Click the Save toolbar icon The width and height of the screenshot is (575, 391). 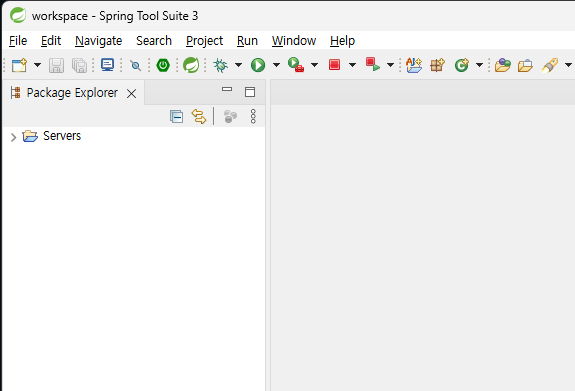click(56, 65)
